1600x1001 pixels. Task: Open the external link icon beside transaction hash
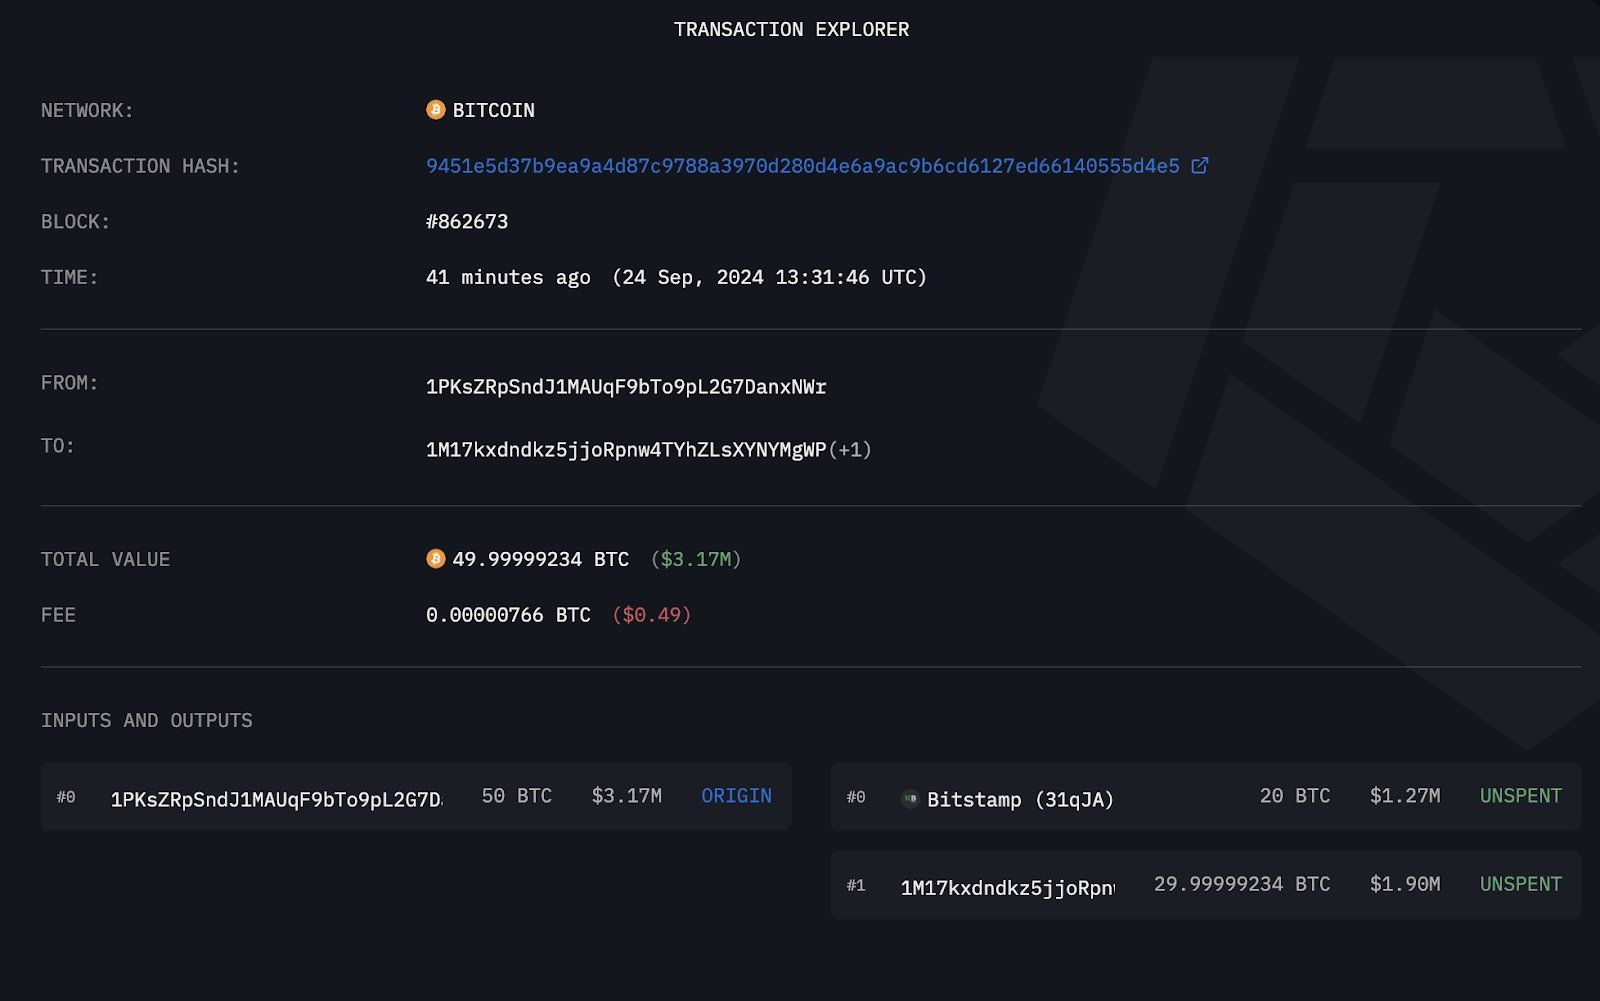pos(1199,165)
